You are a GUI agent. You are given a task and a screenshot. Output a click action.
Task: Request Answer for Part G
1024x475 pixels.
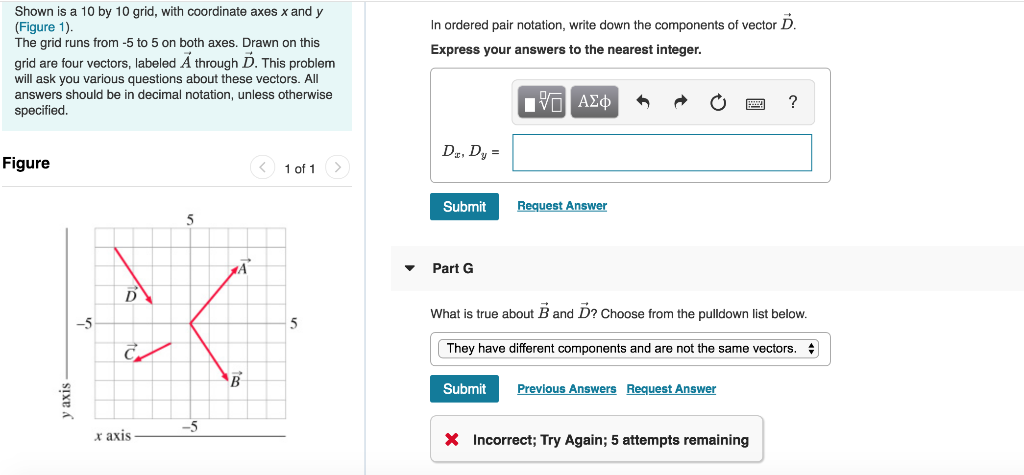coord(671,389)
